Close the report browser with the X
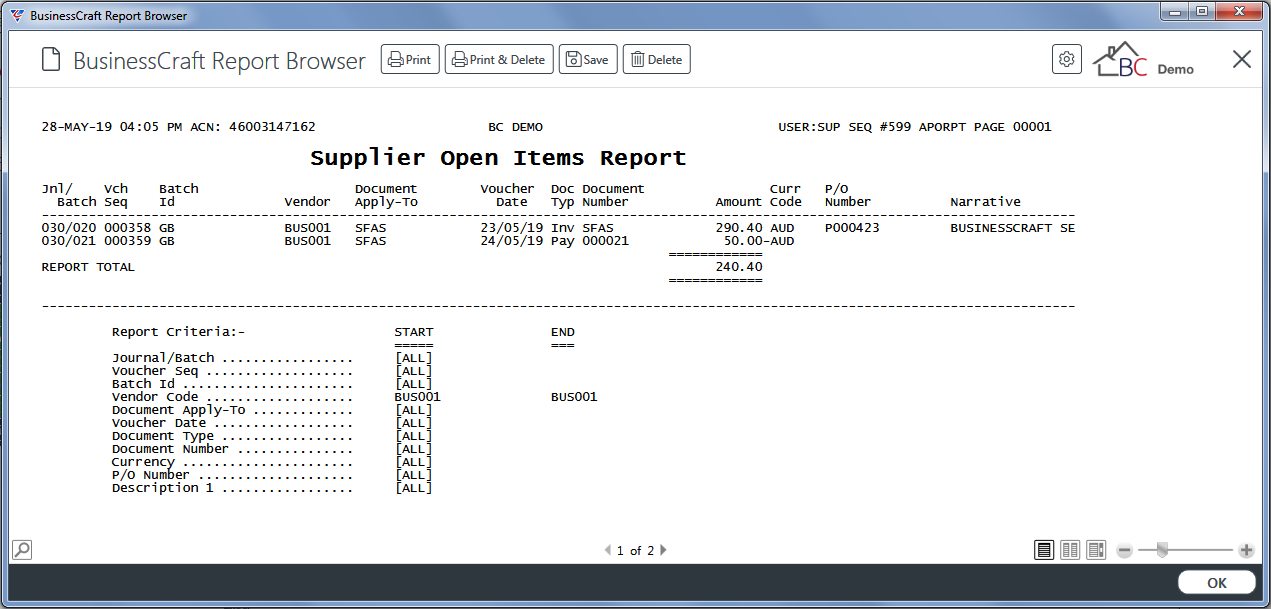1271x609 pixels. [x=1241, y=60]
